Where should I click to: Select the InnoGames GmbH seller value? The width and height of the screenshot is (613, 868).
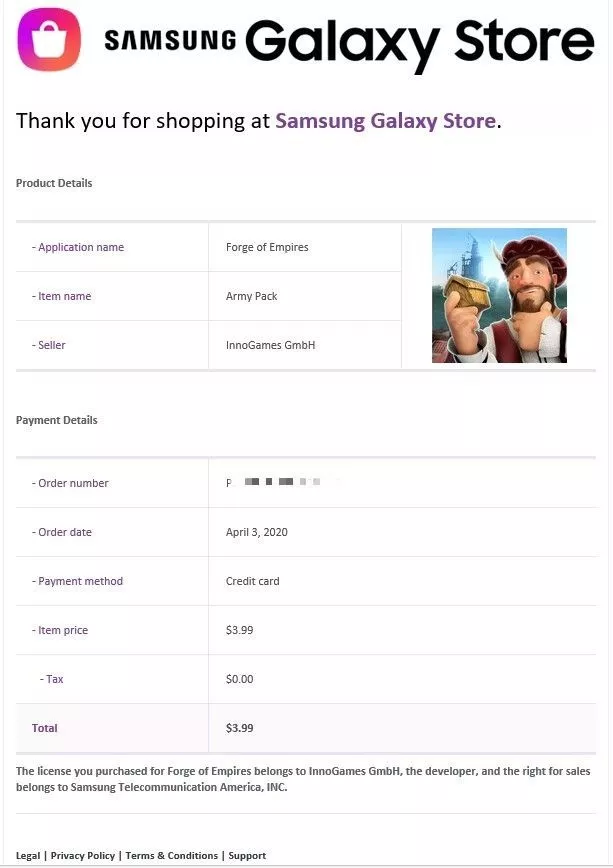click(270, 345)
